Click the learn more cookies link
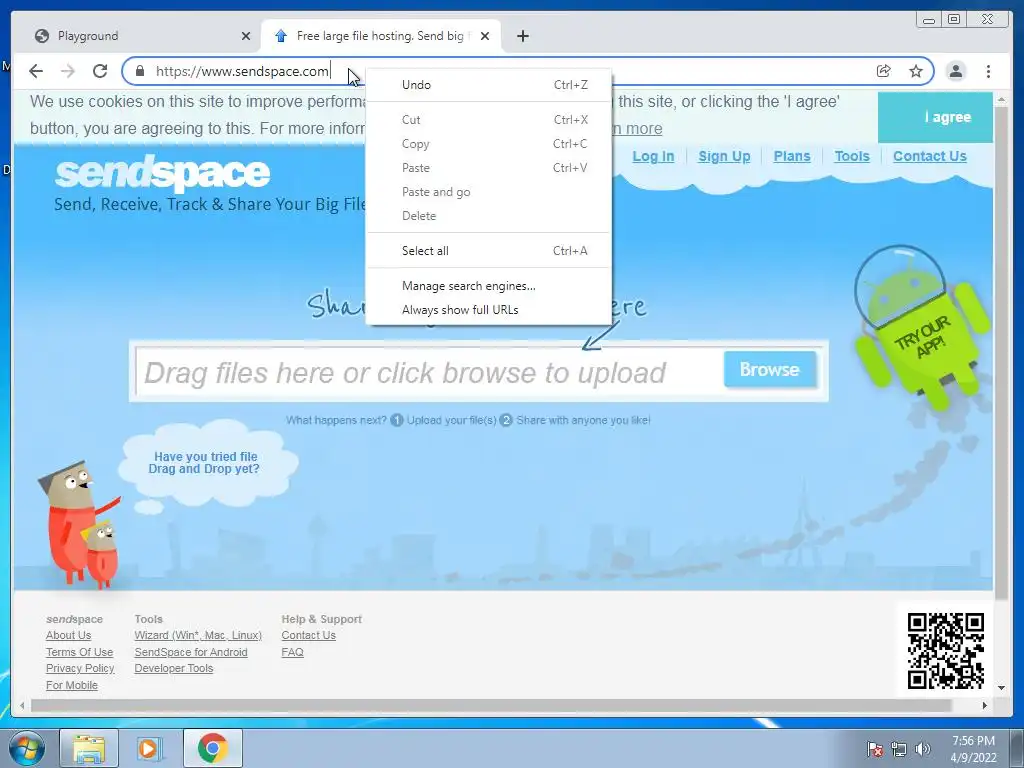The width and height of the screenshot is (1024, 768). click(x=637, y=129)
